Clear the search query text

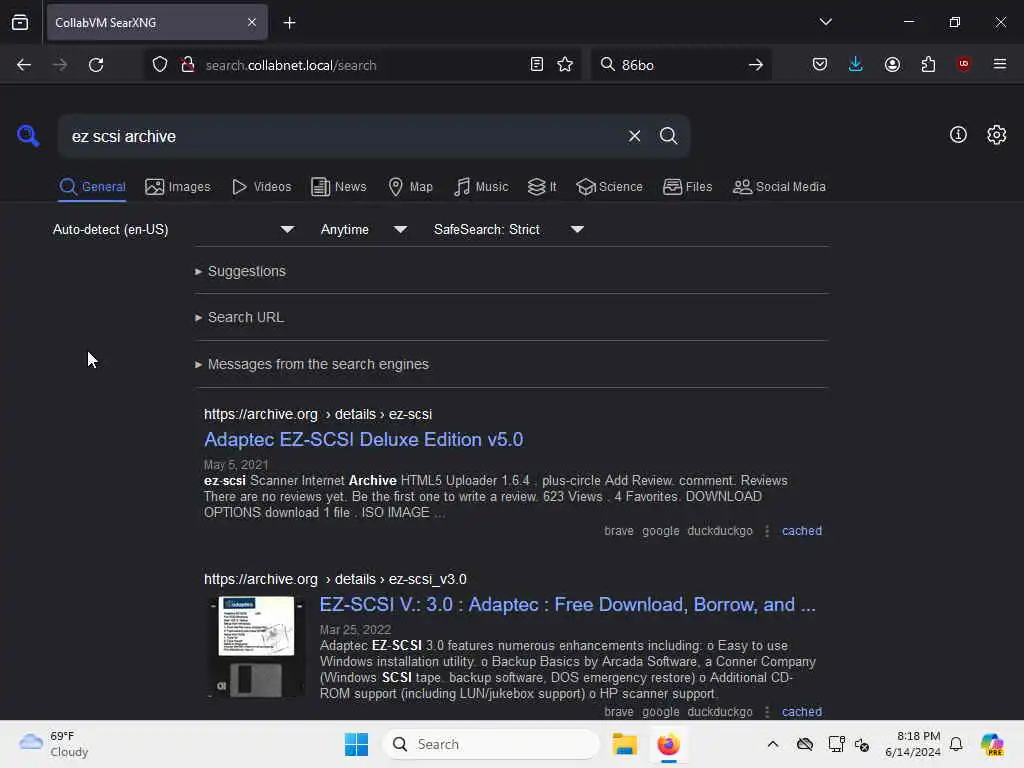(x=634, y=136)
